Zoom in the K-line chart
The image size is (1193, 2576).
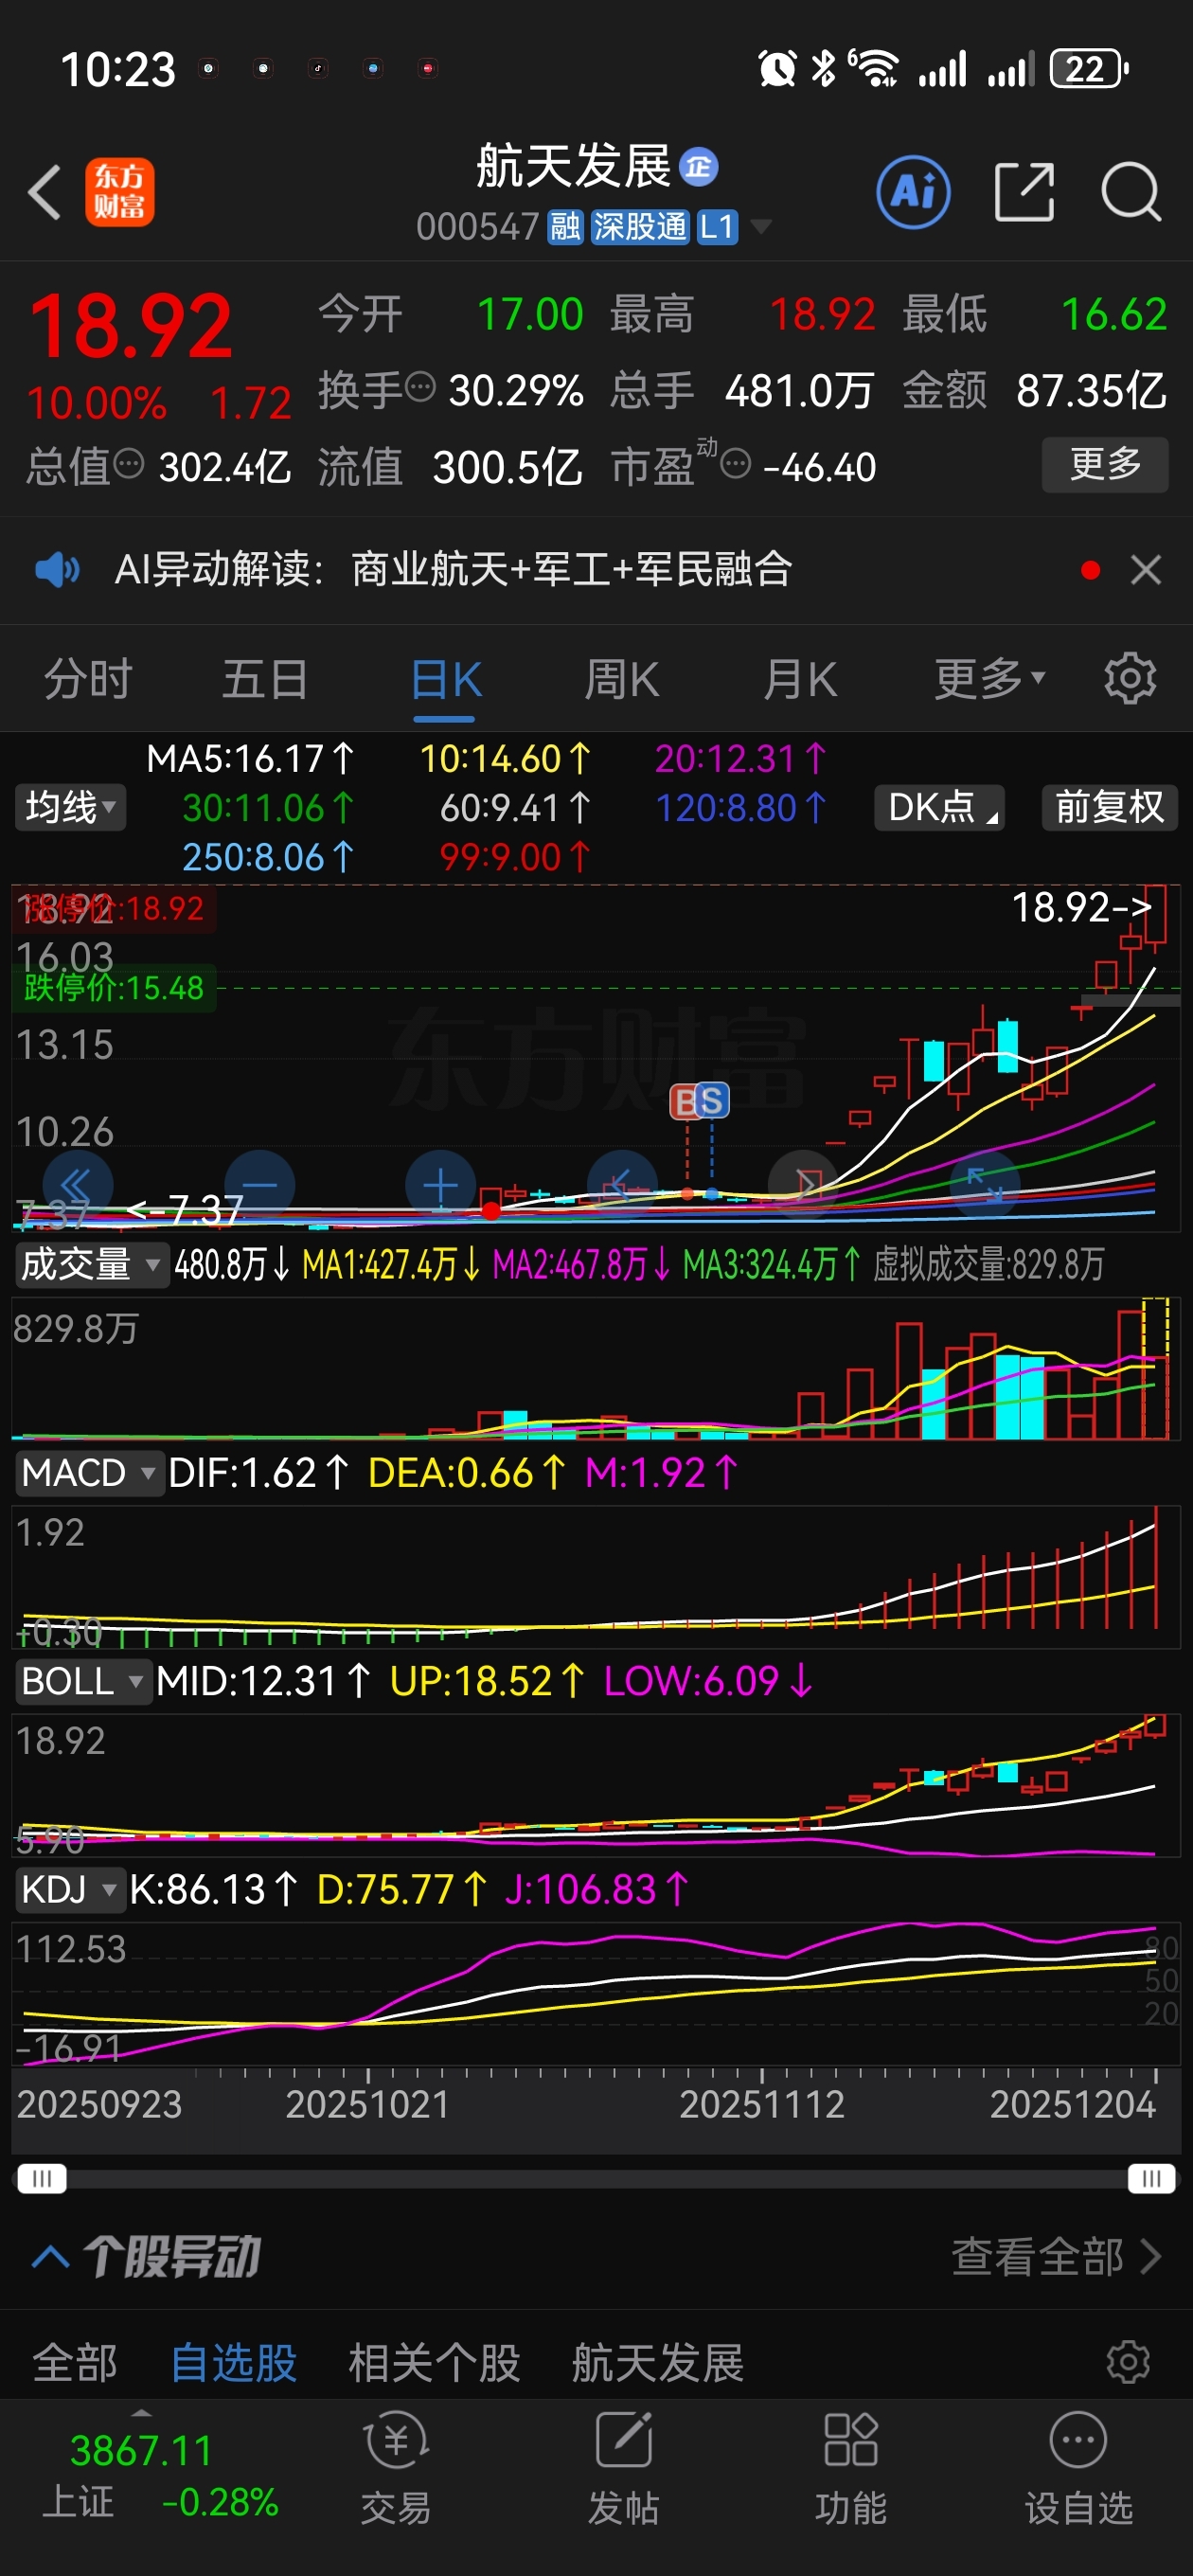coord(440,1185)
